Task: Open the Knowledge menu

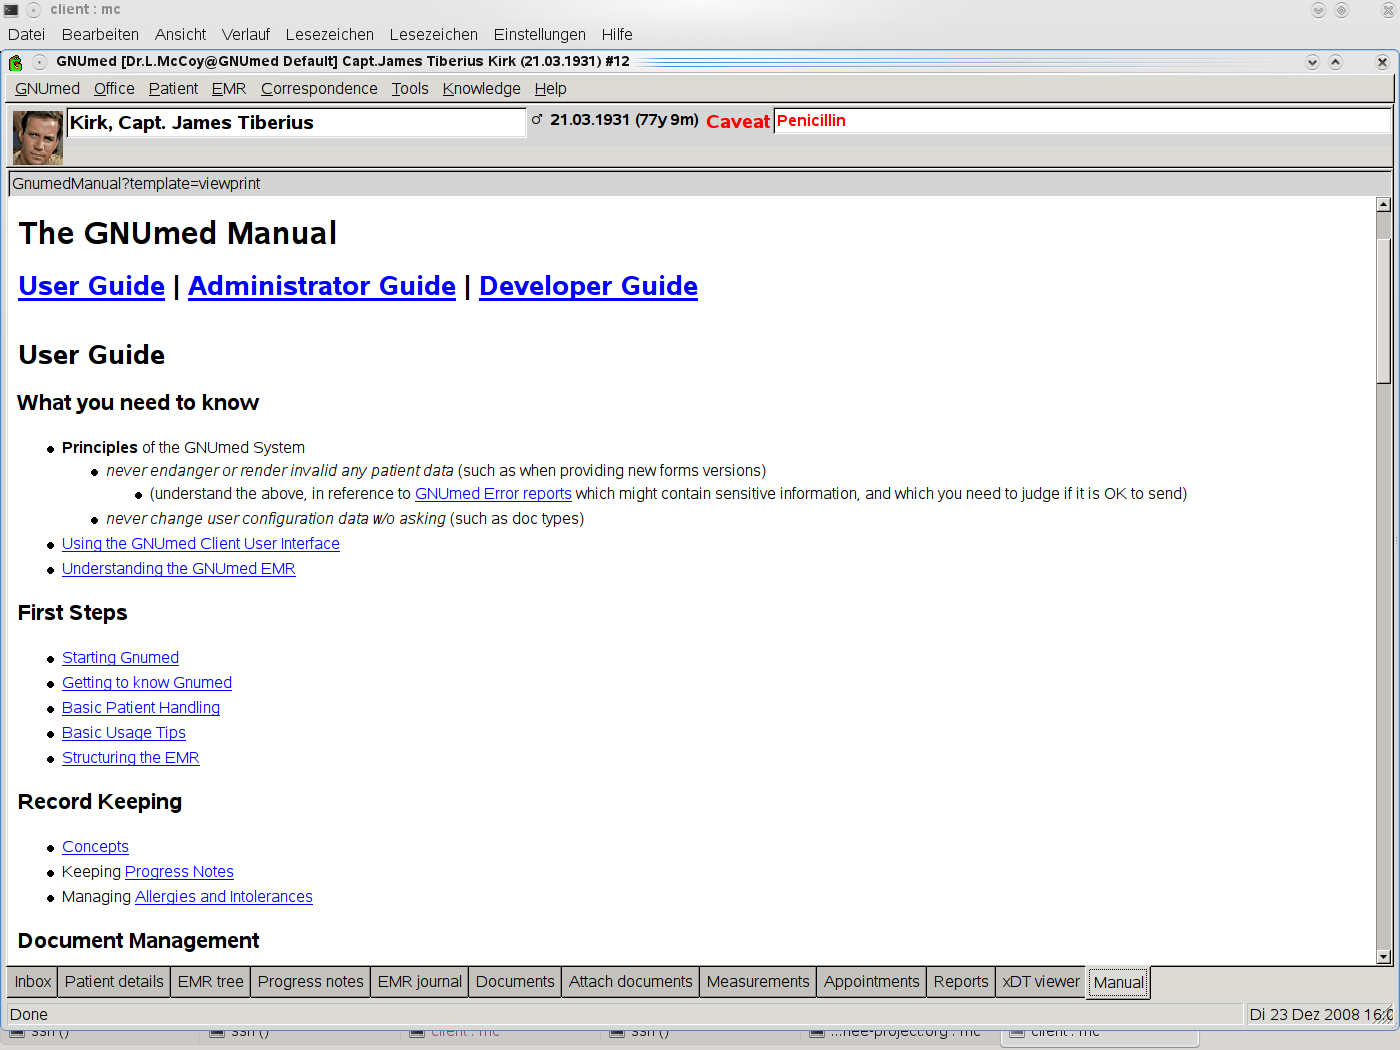Action: (481, 88)
